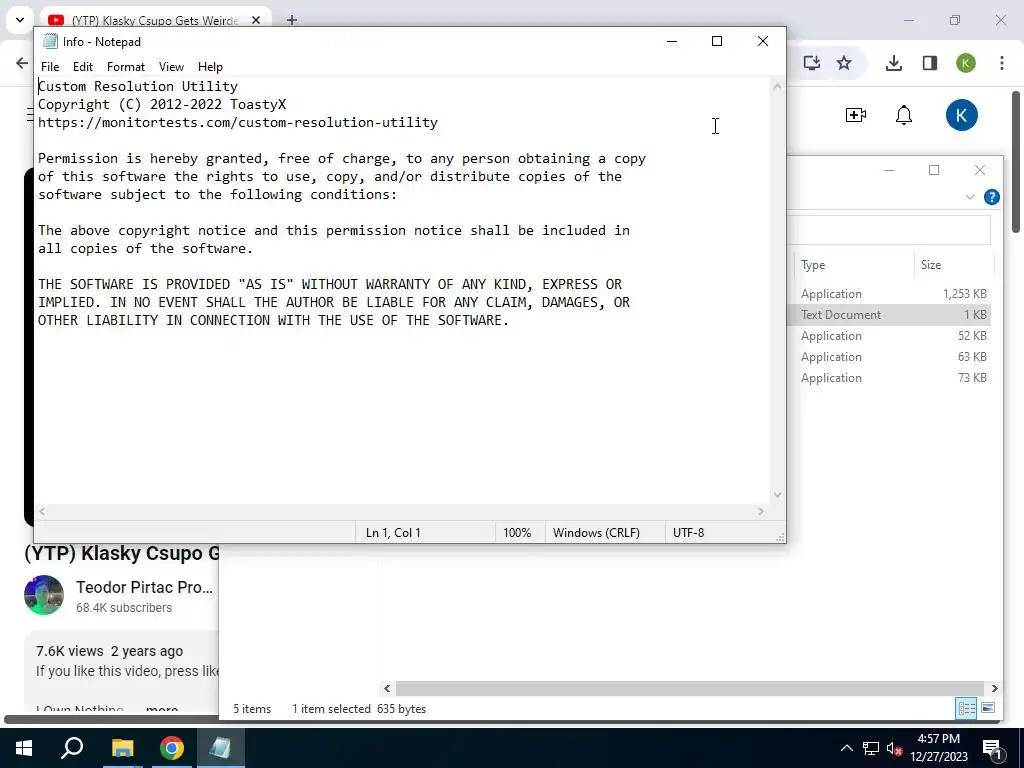
Task: Click the UTF-8 encoding status entry
Action: click(x=688, y=533)
